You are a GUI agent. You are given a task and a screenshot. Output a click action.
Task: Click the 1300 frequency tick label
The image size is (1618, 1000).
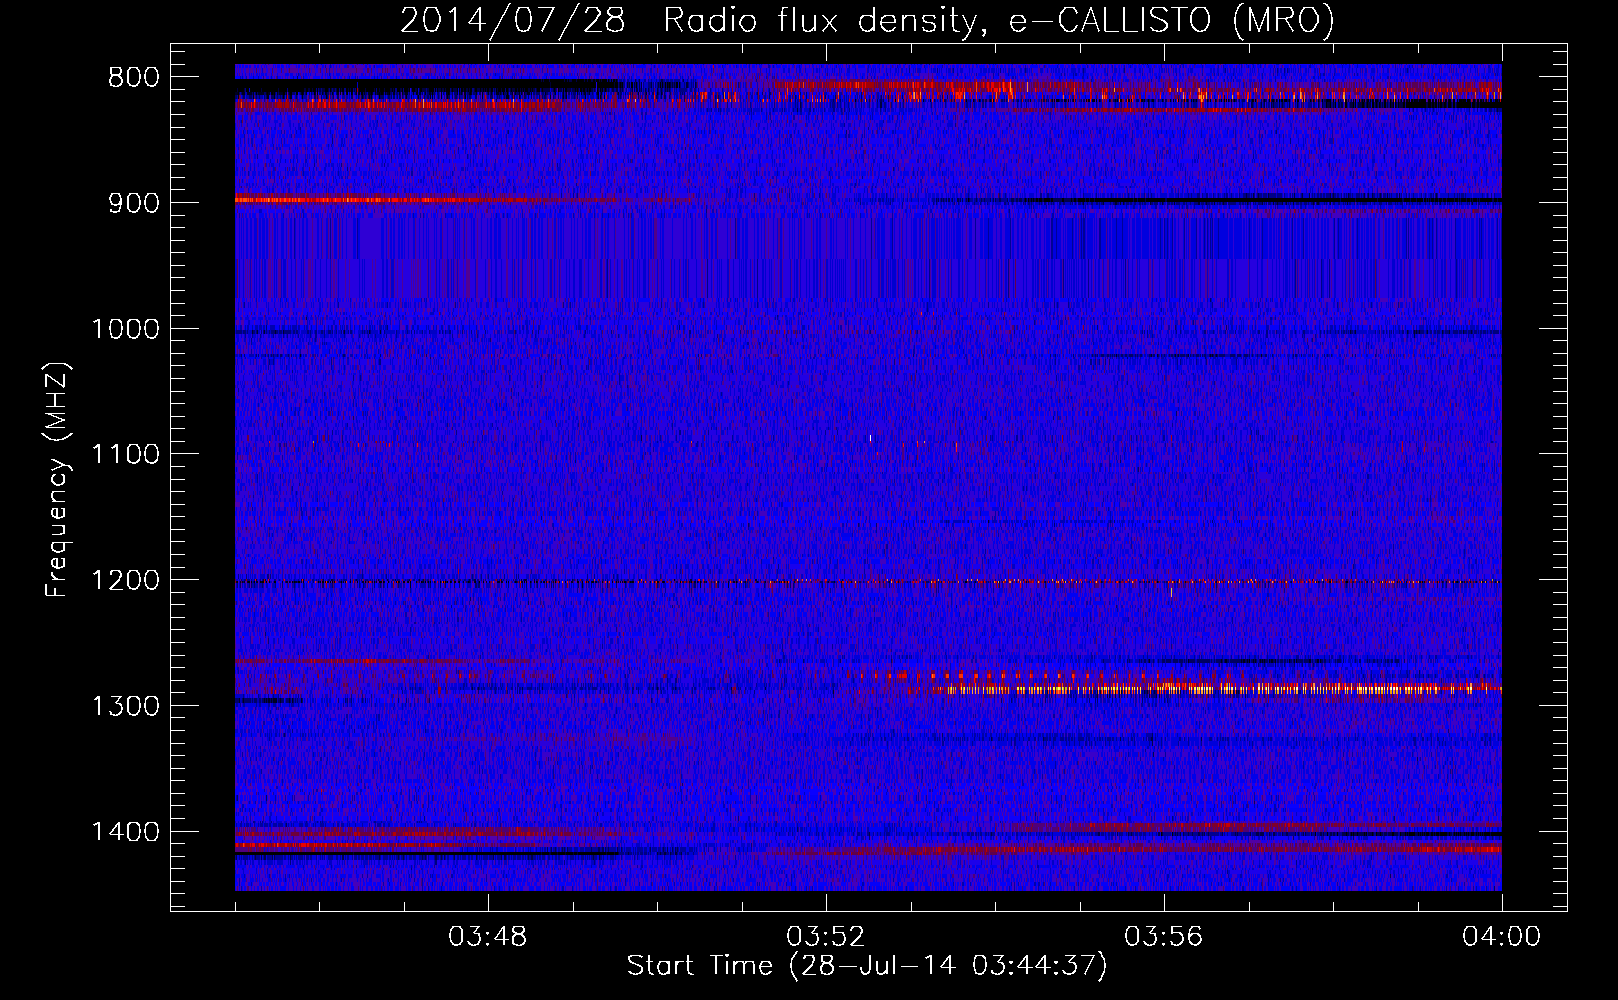[125, 707]
